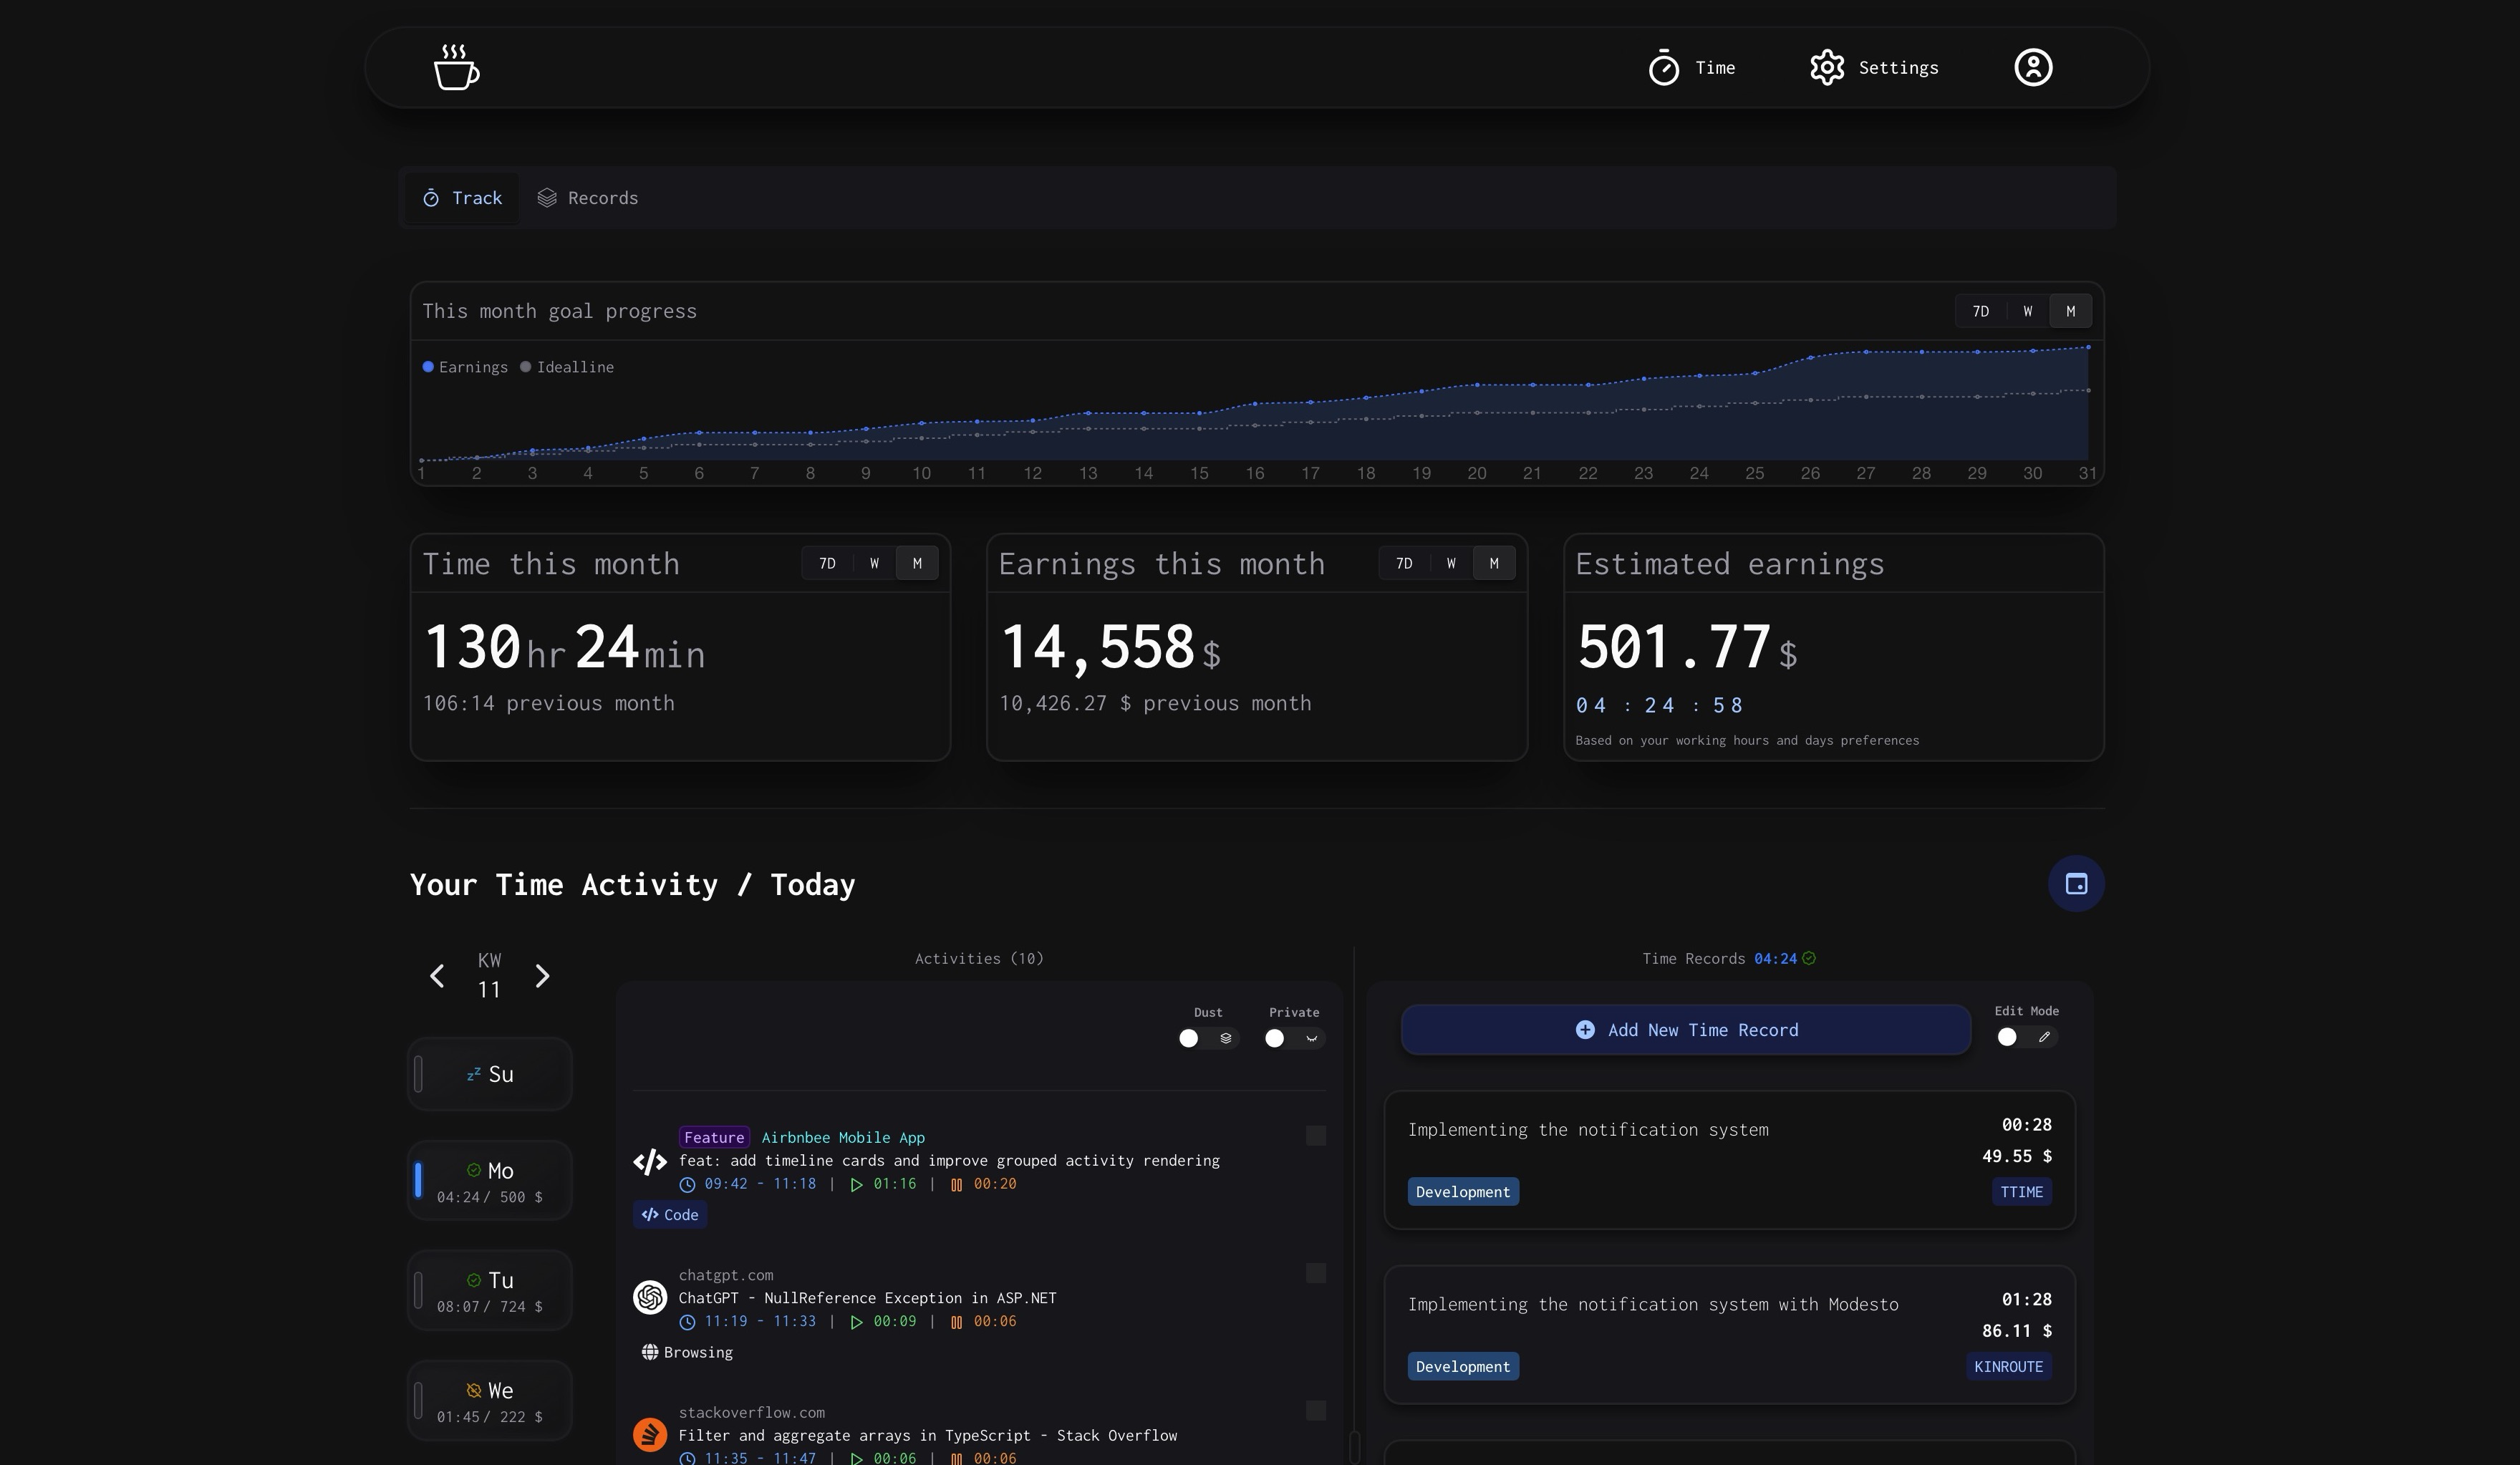Set goal progress chart to 7D

pos(1980,311)
